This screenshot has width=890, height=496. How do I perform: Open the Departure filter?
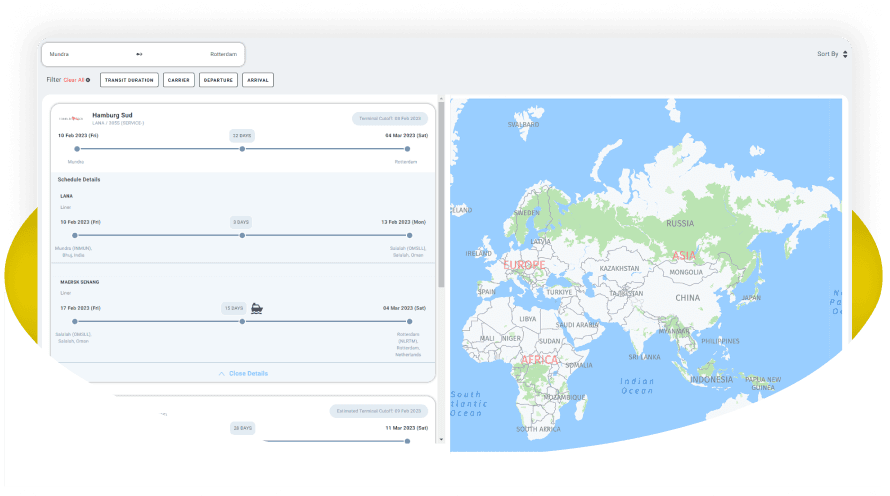click(x=218, y=80)
